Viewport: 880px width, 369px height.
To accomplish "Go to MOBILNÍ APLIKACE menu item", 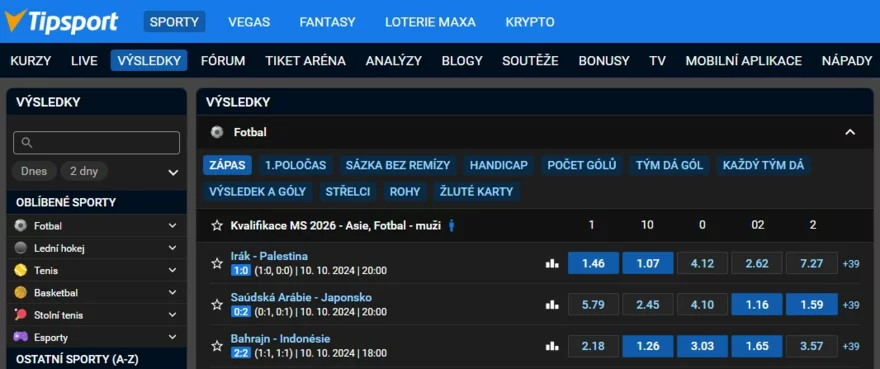I will tap(744, 61).
